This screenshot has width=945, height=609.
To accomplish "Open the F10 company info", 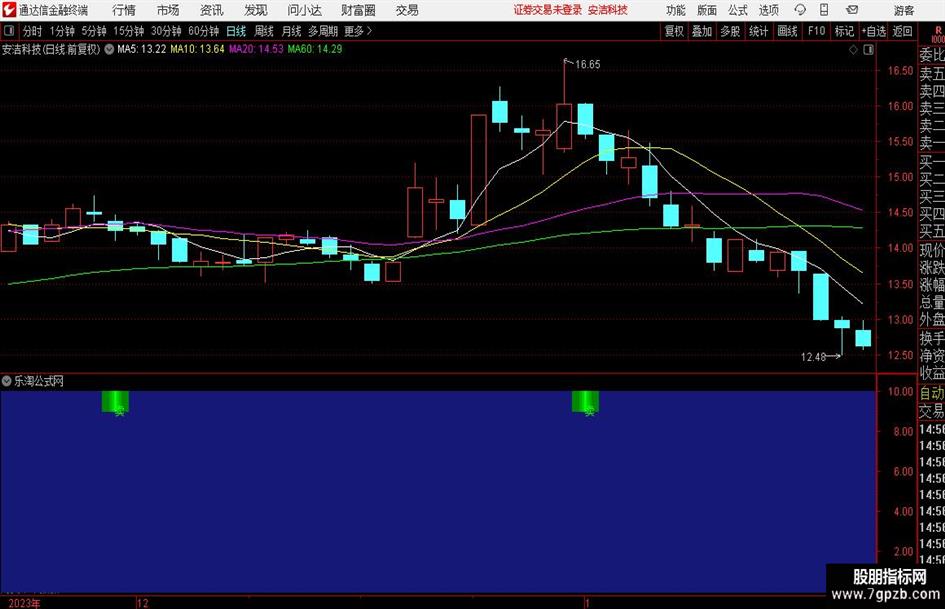I will point(817,31).
